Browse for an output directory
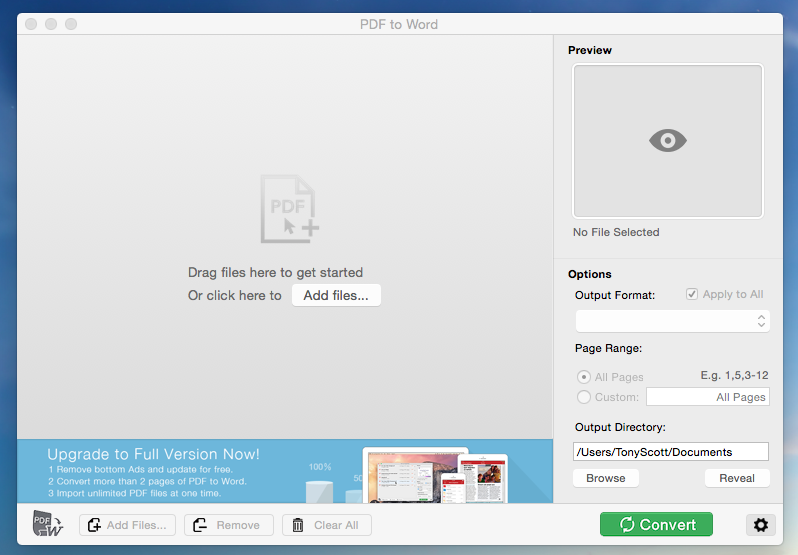Image resolution: width=798 pixels, height=555 pixels. point(606,478)
